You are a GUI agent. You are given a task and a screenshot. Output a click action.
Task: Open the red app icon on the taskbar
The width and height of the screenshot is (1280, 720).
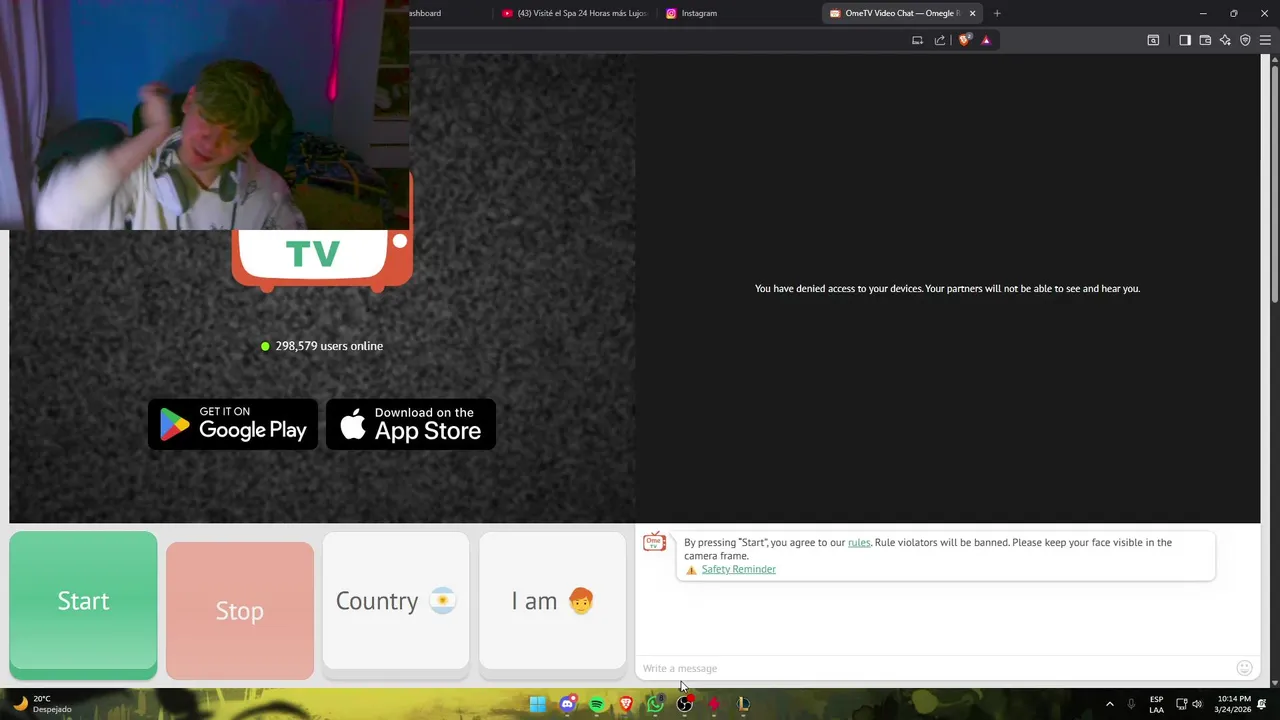(714, 704)
